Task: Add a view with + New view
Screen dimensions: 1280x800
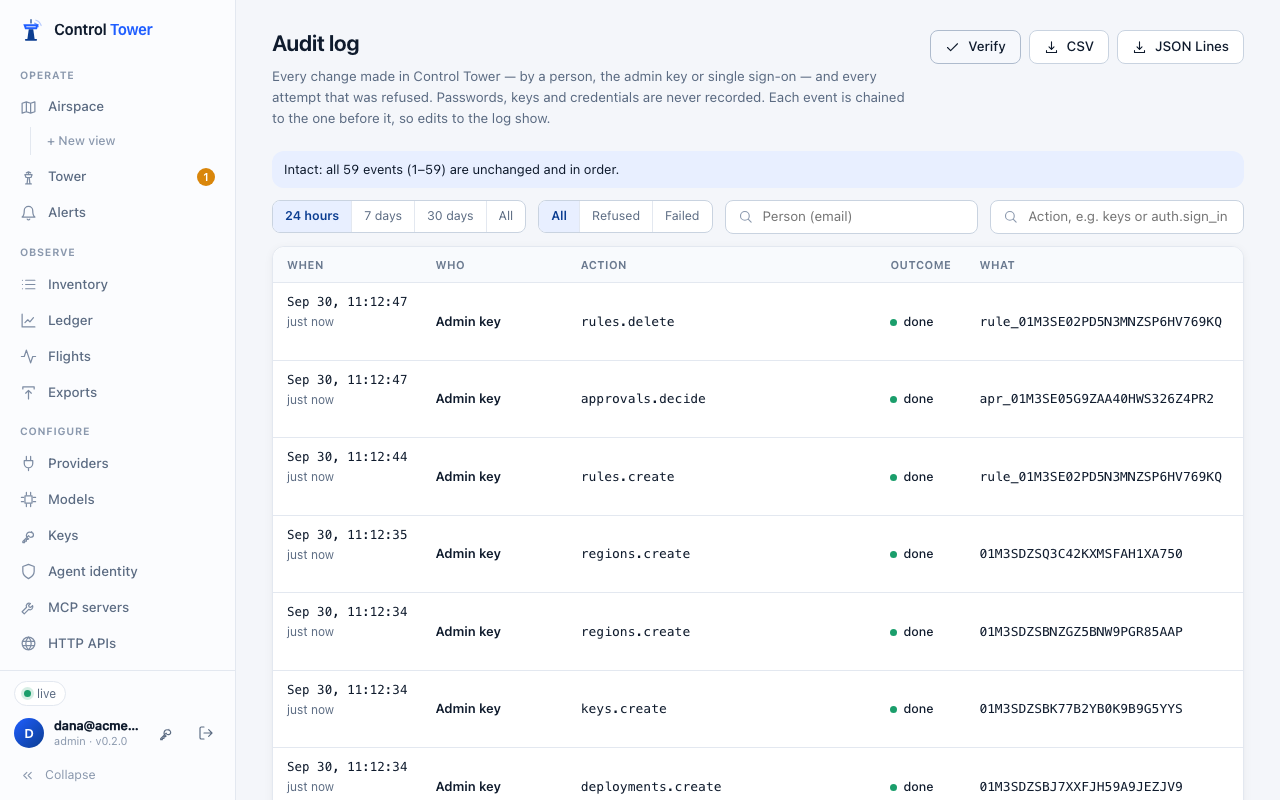Action: click(x=81, y=141)
